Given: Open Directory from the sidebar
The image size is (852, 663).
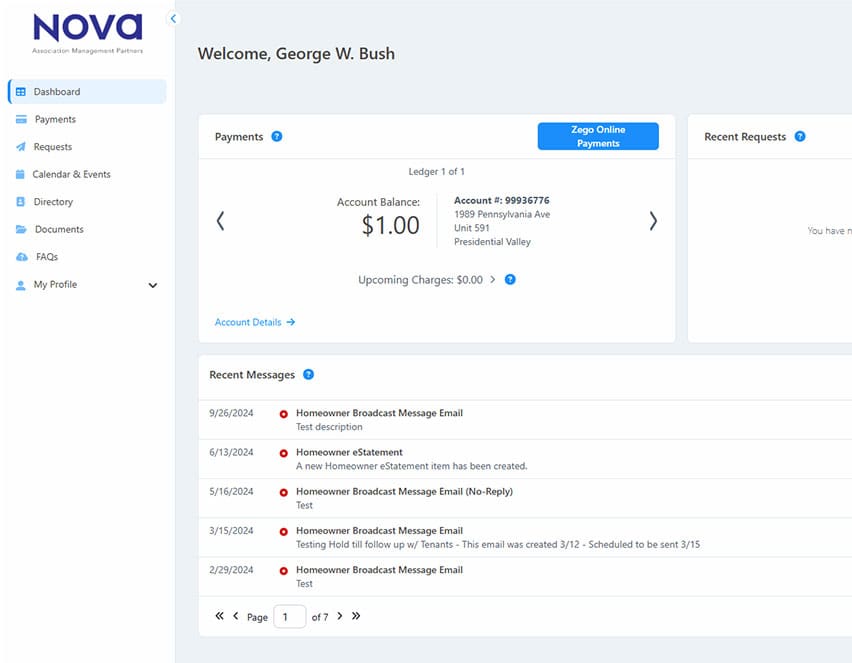Looking at the screenshot, I should (x=53, y=202).
